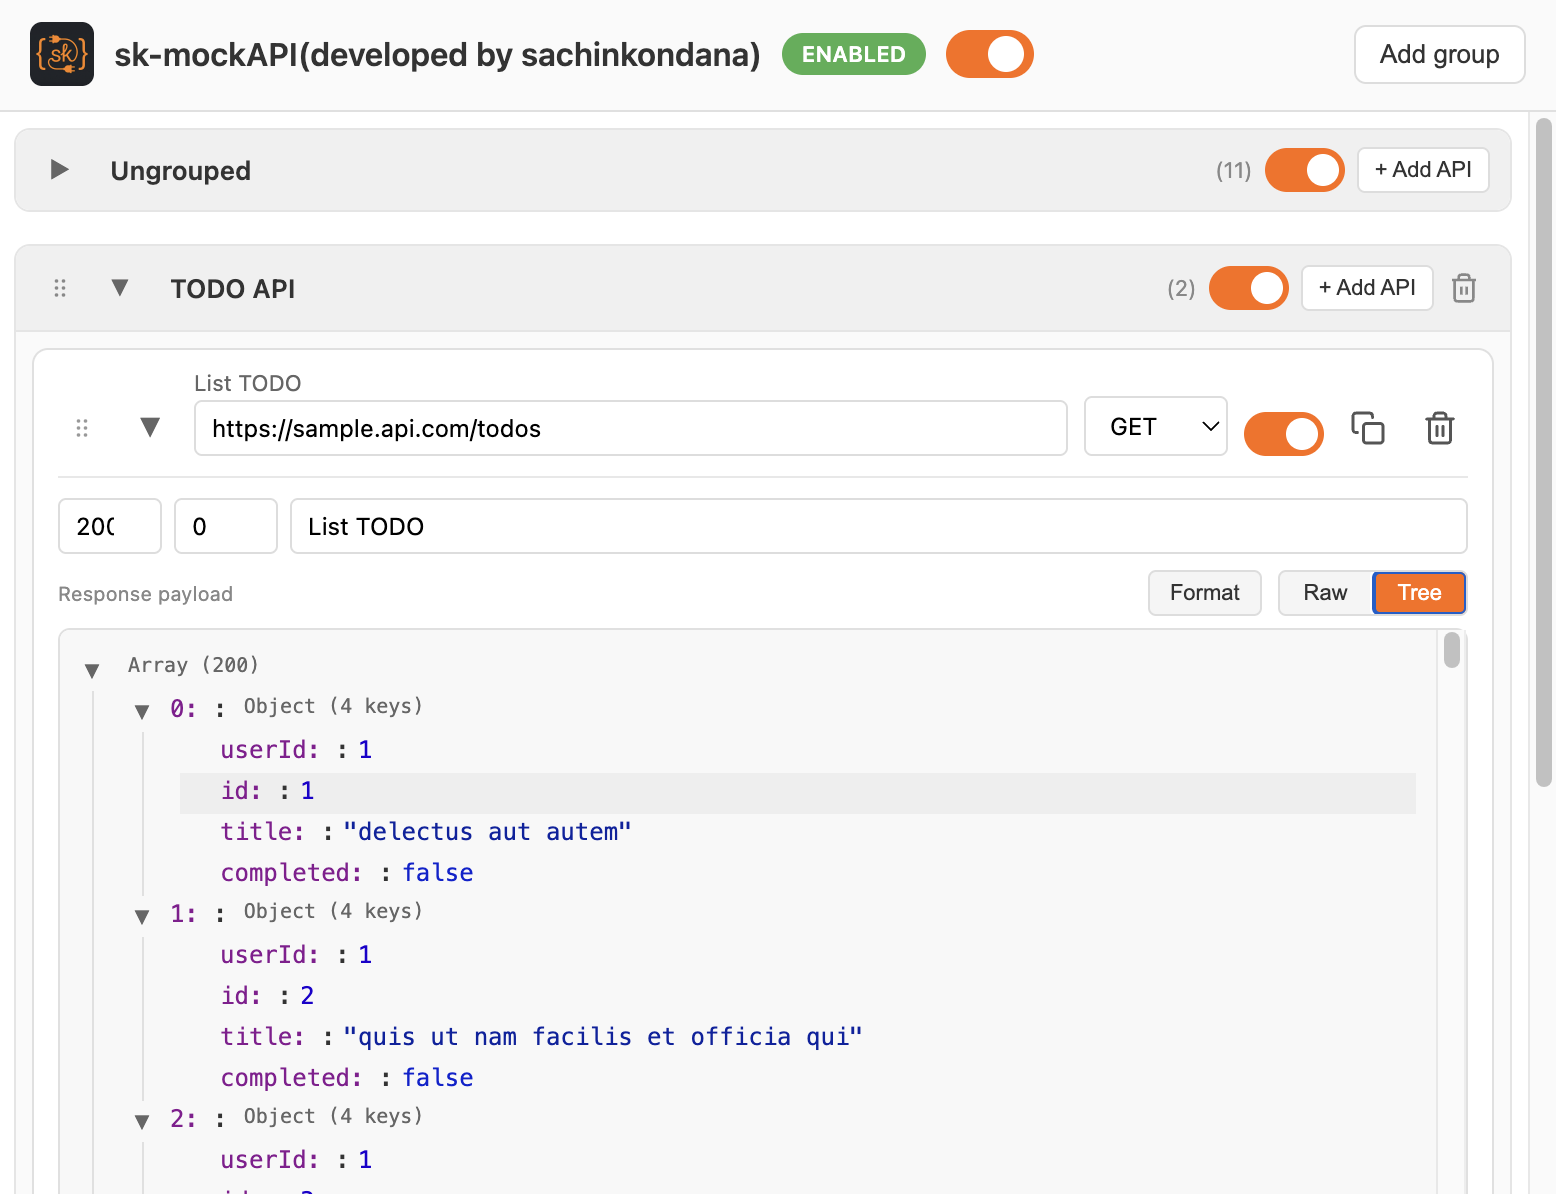Expand the Ungrouped section
Image resolution: width=1556 pixels, height=1194 pixels.
tap(58, 170)
